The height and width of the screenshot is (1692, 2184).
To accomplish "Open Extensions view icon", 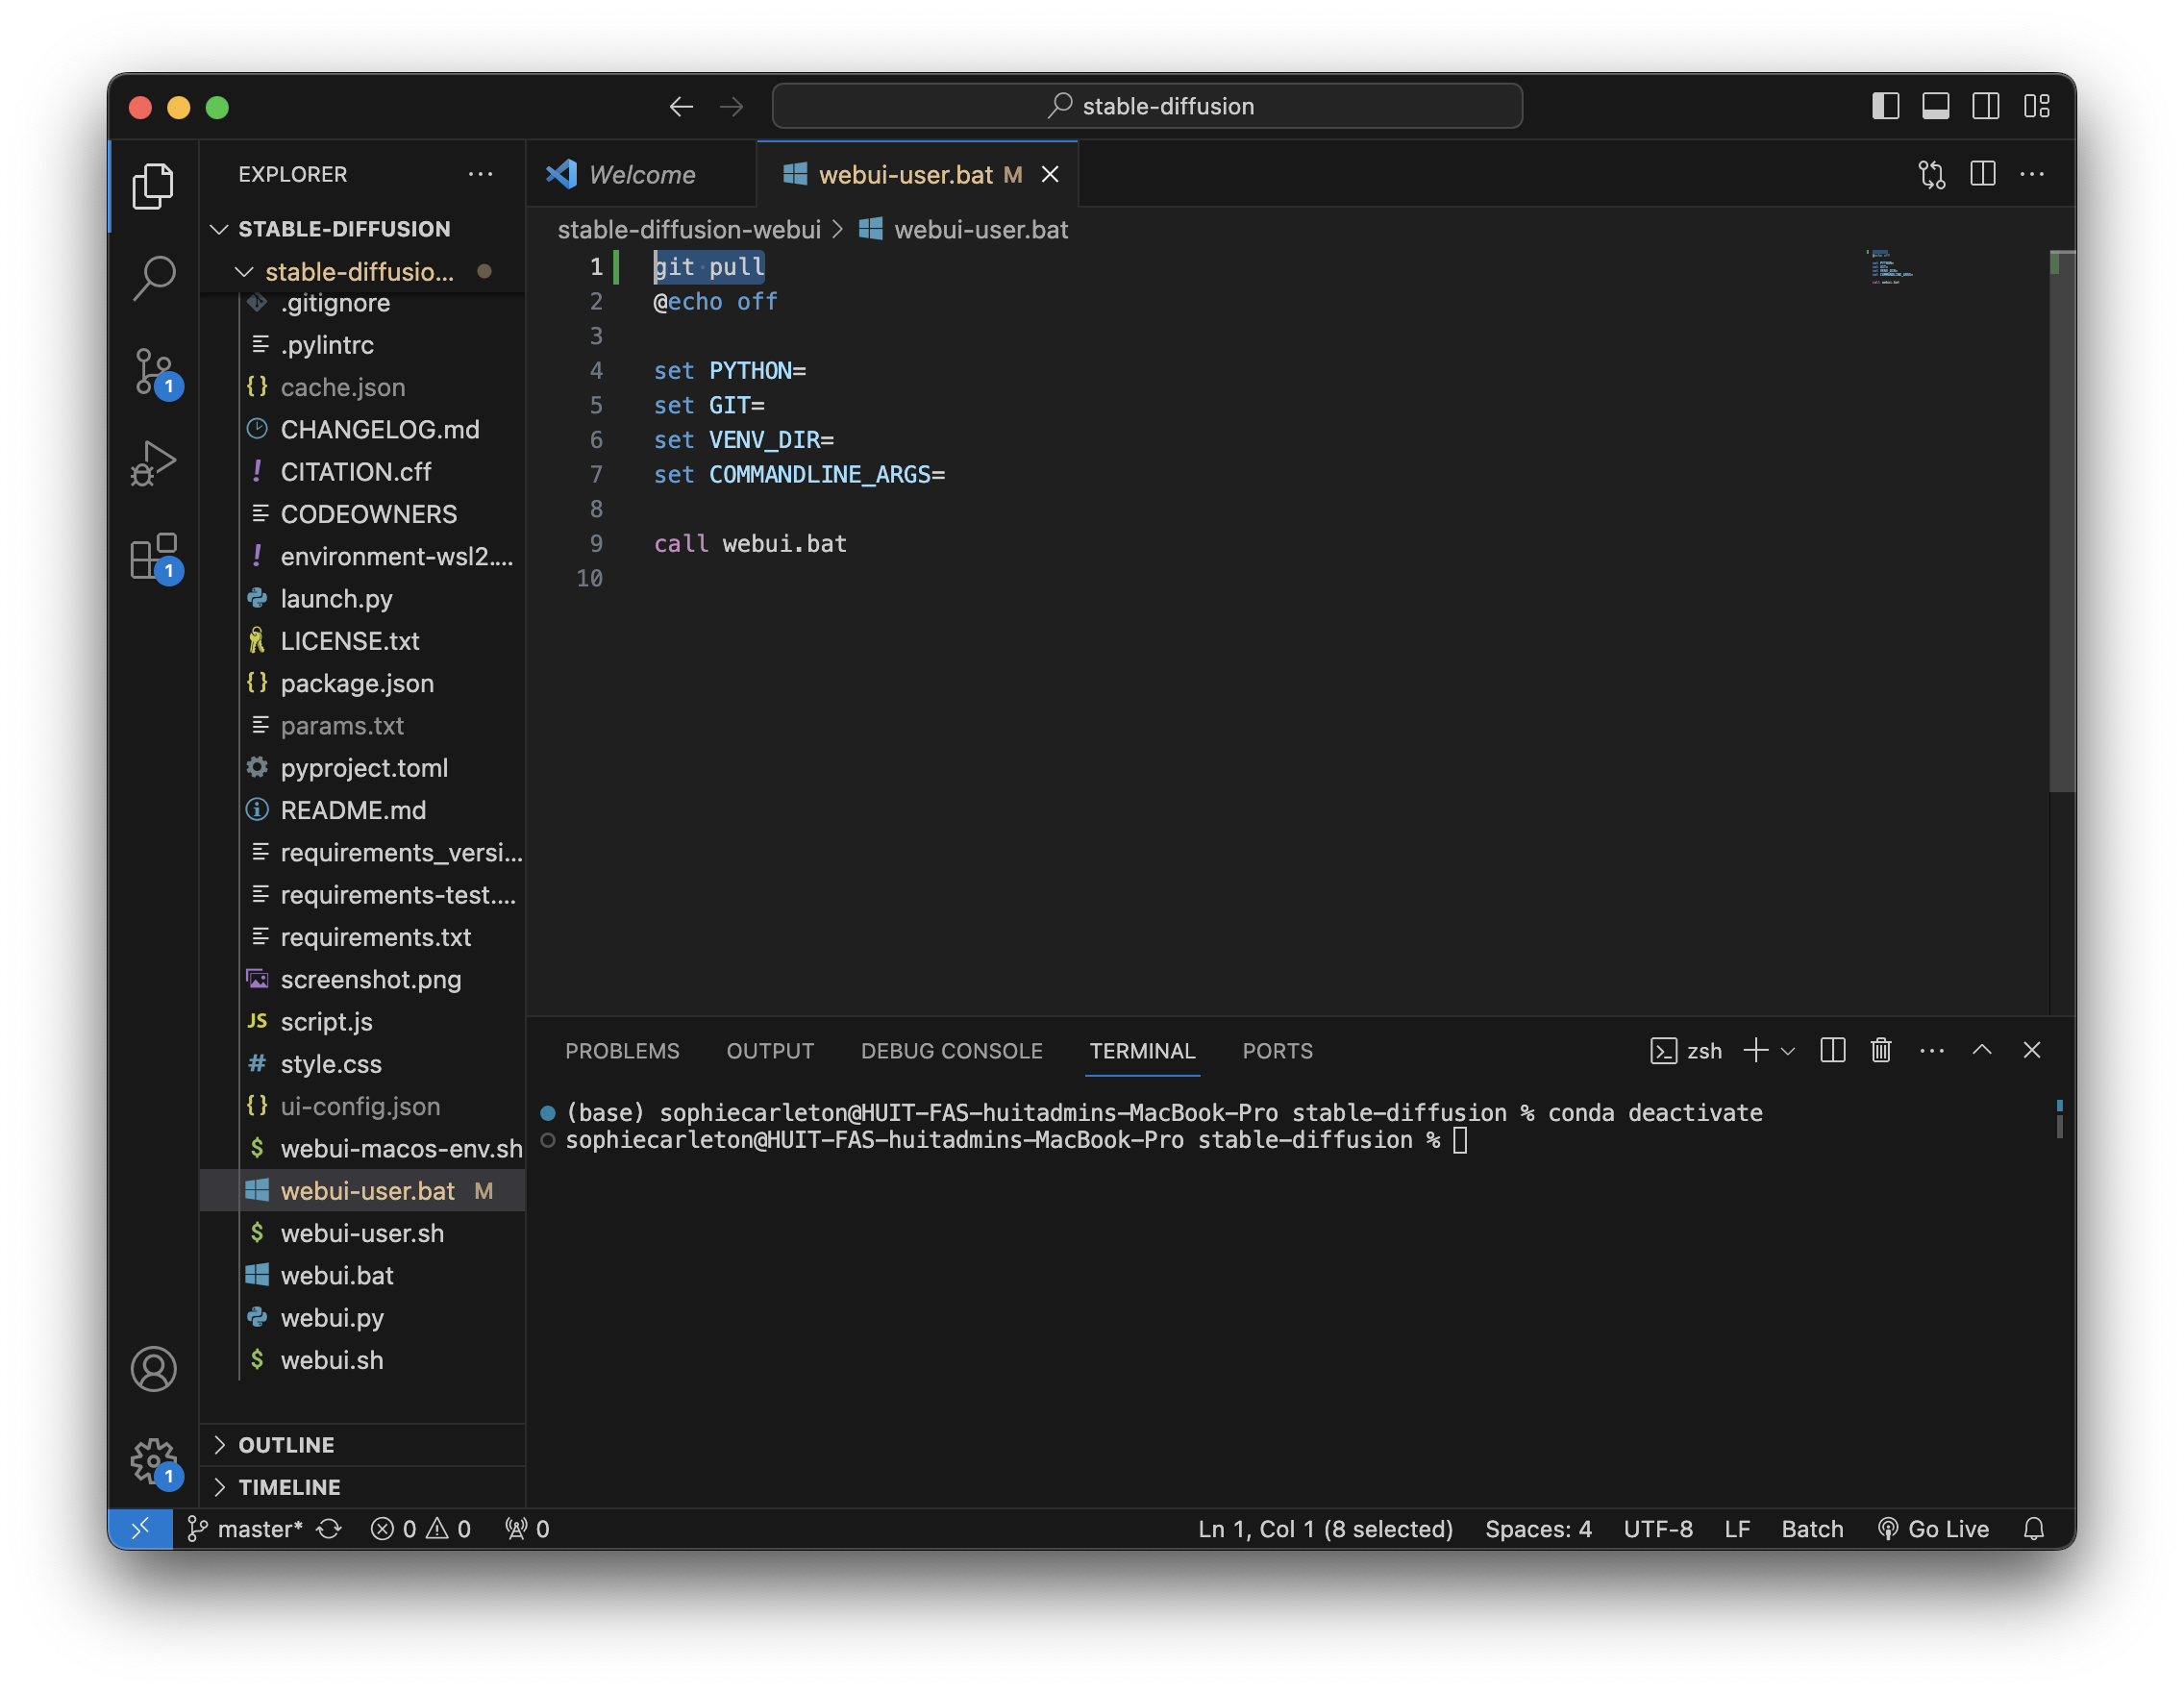I will point(153,556).
